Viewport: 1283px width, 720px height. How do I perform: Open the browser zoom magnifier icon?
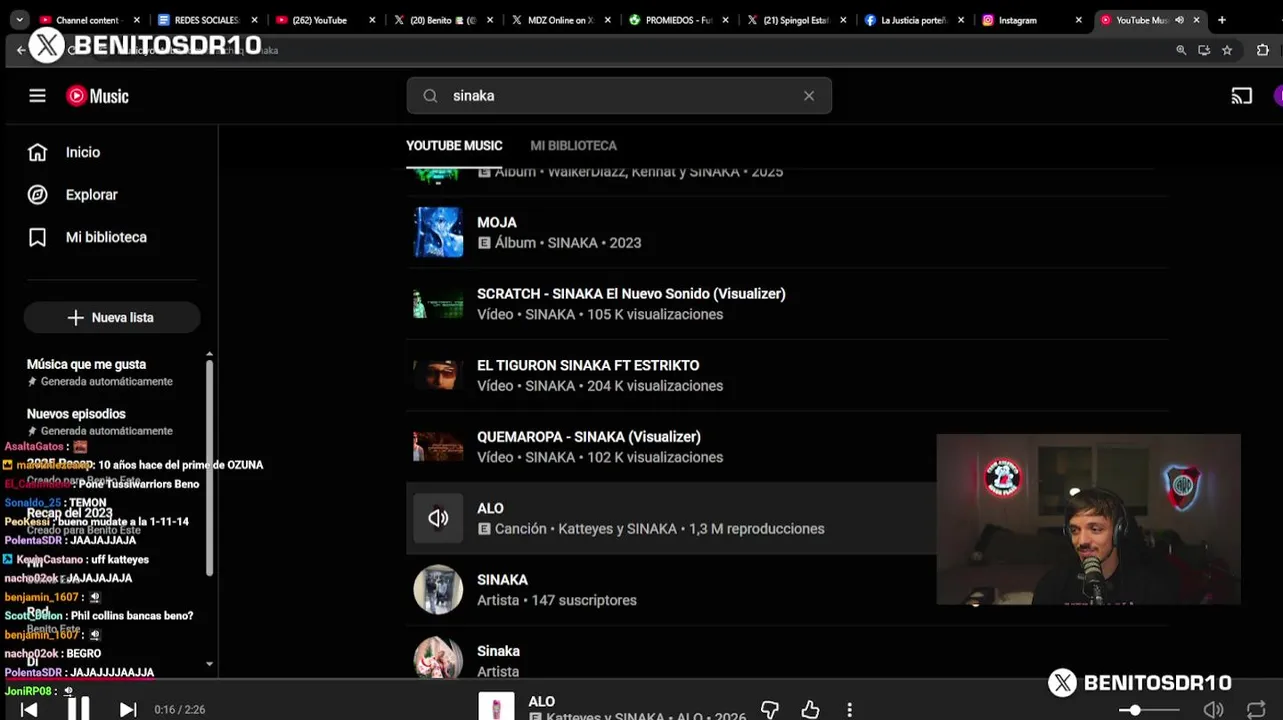1181,50
